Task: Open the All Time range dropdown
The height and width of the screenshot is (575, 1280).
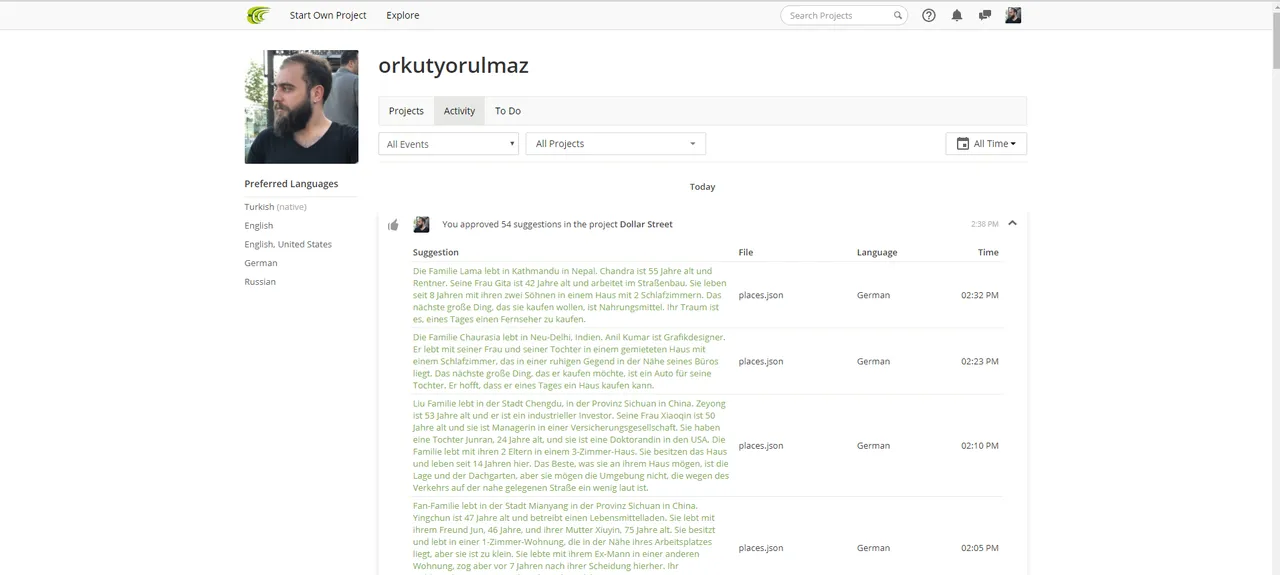Action: pyautogui.click(x=986, y=144)
